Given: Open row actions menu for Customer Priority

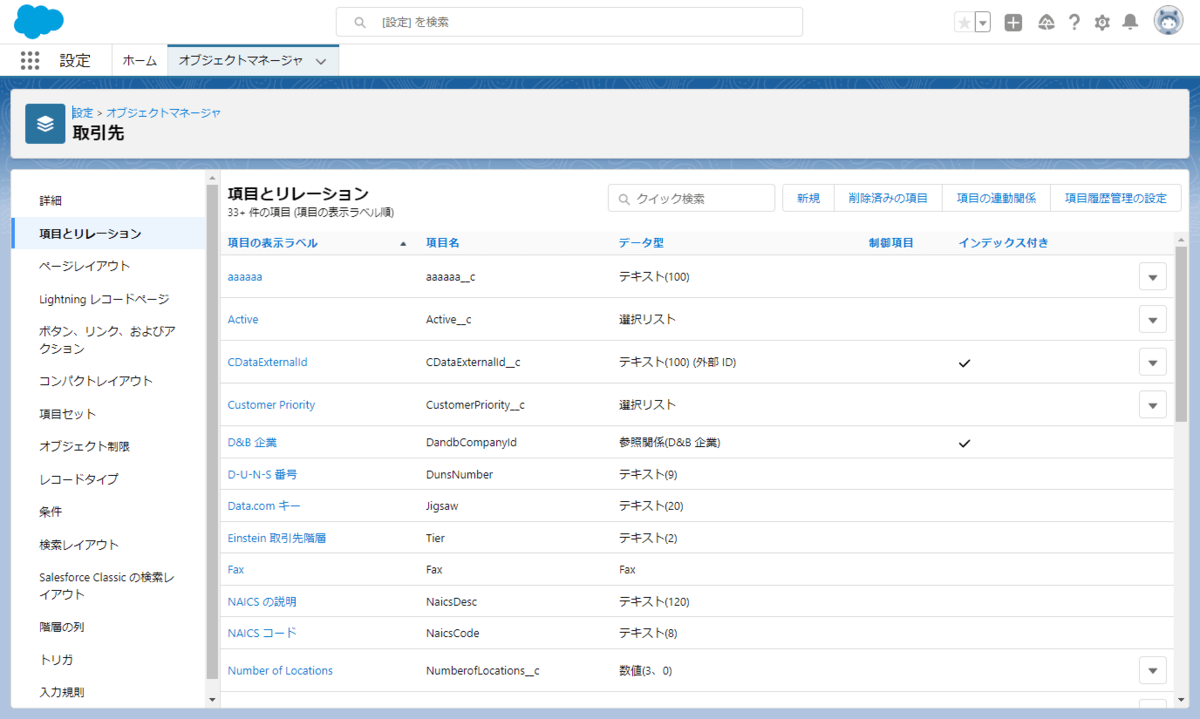Looking at the screenshot, I should [x=1152, y=405].
